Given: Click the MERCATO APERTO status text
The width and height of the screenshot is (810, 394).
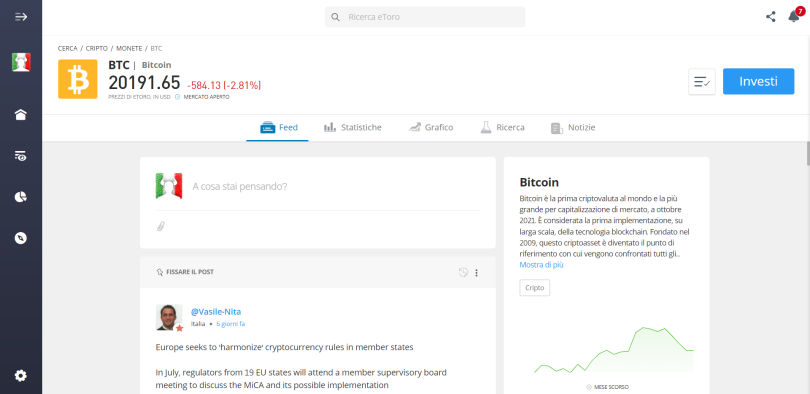Looking at the screenshot, I should click(207, 97).
